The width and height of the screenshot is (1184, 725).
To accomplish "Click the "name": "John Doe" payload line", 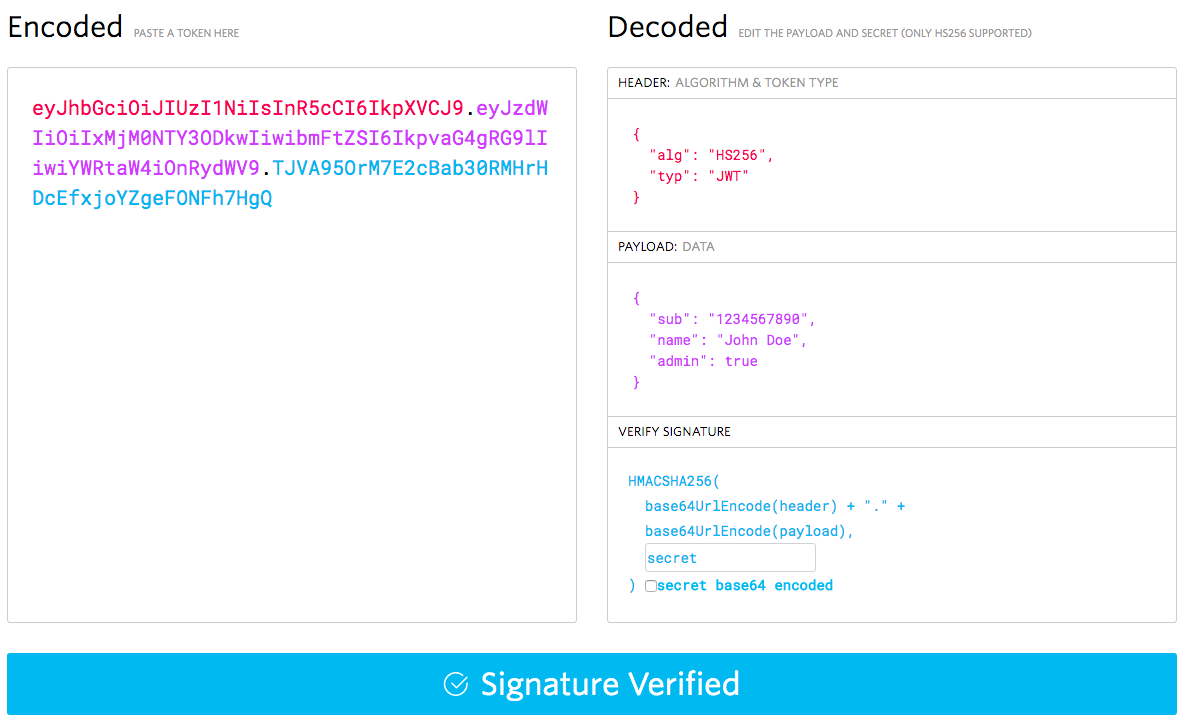I will [728, 340].
